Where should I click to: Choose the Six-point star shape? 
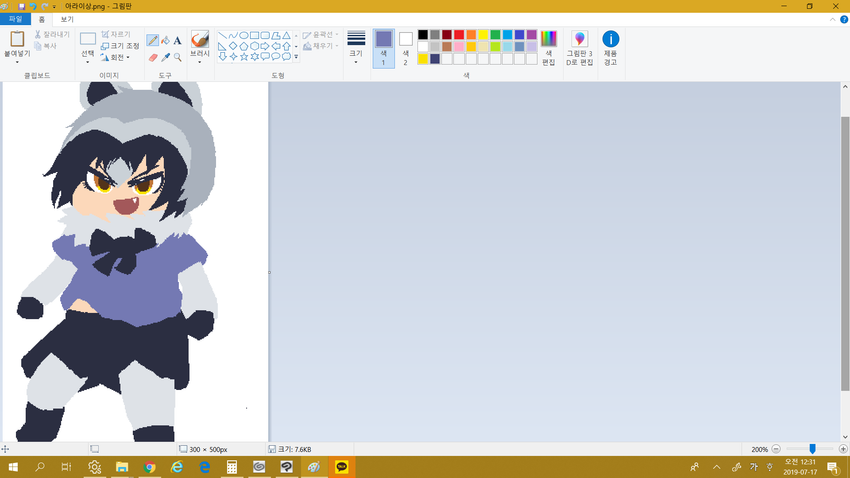click(254, 56)
